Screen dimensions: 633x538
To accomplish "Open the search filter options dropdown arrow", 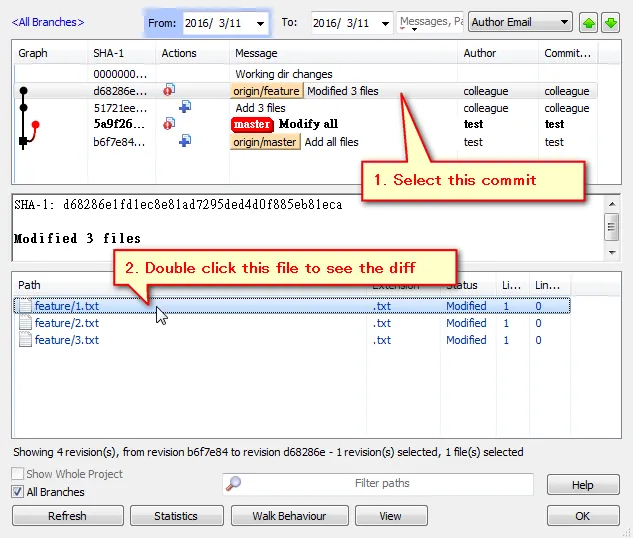I will pos(414,29).
